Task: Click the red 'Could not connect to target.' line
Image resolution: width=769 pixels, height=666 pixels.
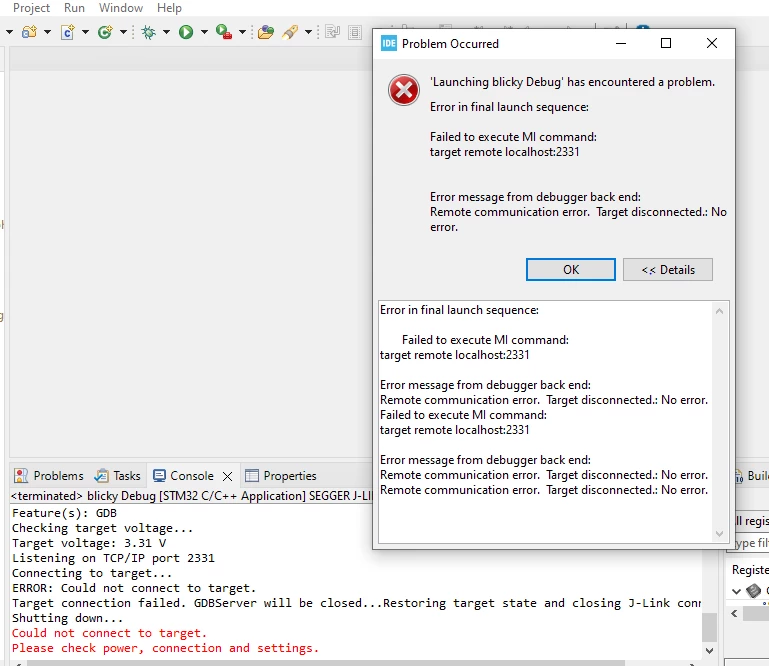Action: coord(109,633)
